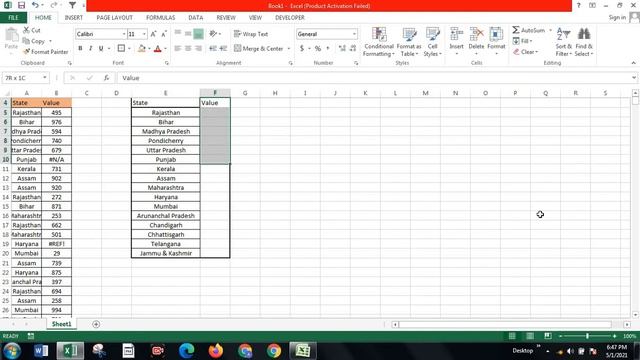This screenshot has height=360, width=640.
Task: Click Merge & Center
Action: 259,49
